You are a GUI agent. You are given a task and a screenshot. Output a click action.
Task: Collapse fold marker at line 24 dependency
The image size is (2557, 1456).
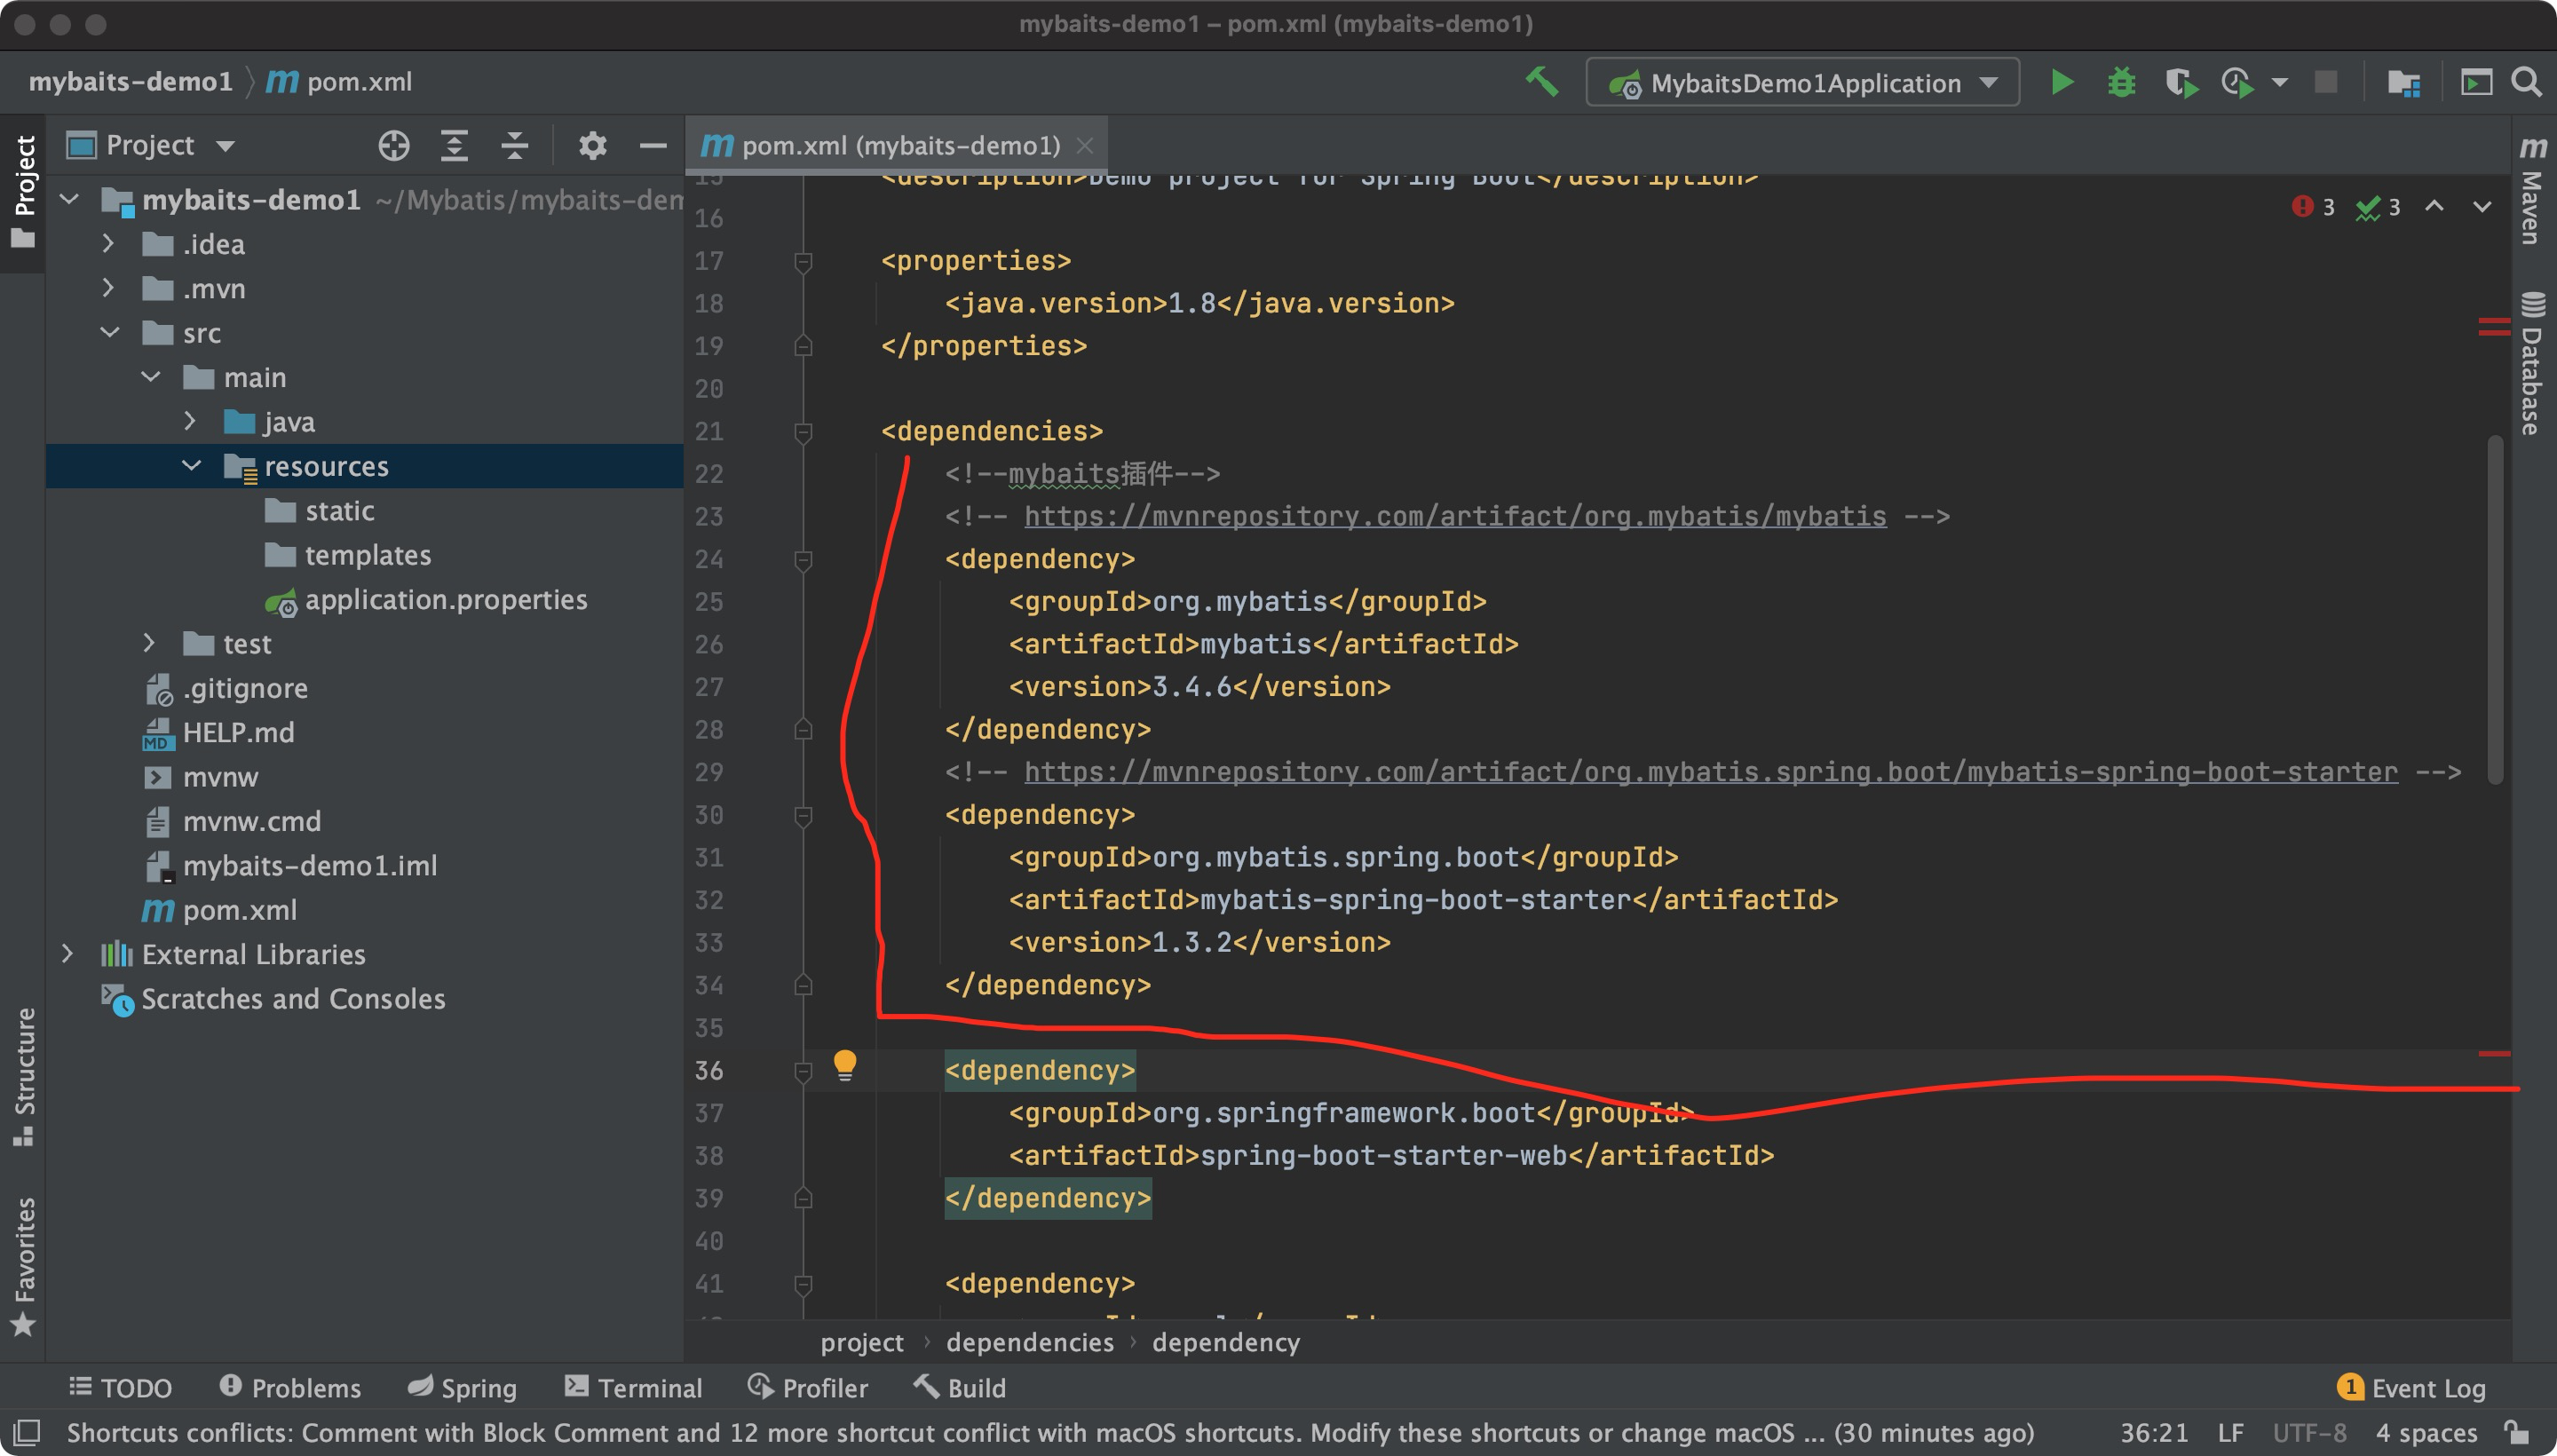pyautogui.click(x=803, y=560)
